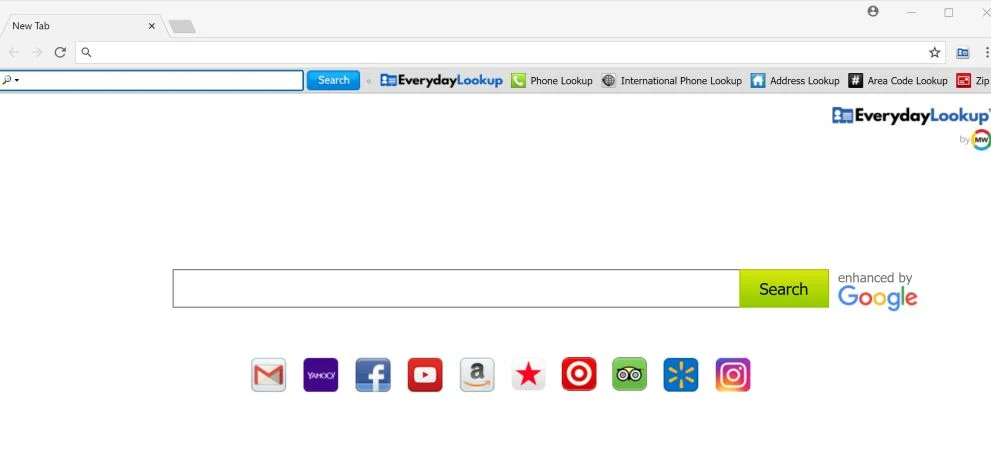Click the Area Code Lookup hash icon
991x462 pixels.
pyautogui.click(x=855, y=80)
